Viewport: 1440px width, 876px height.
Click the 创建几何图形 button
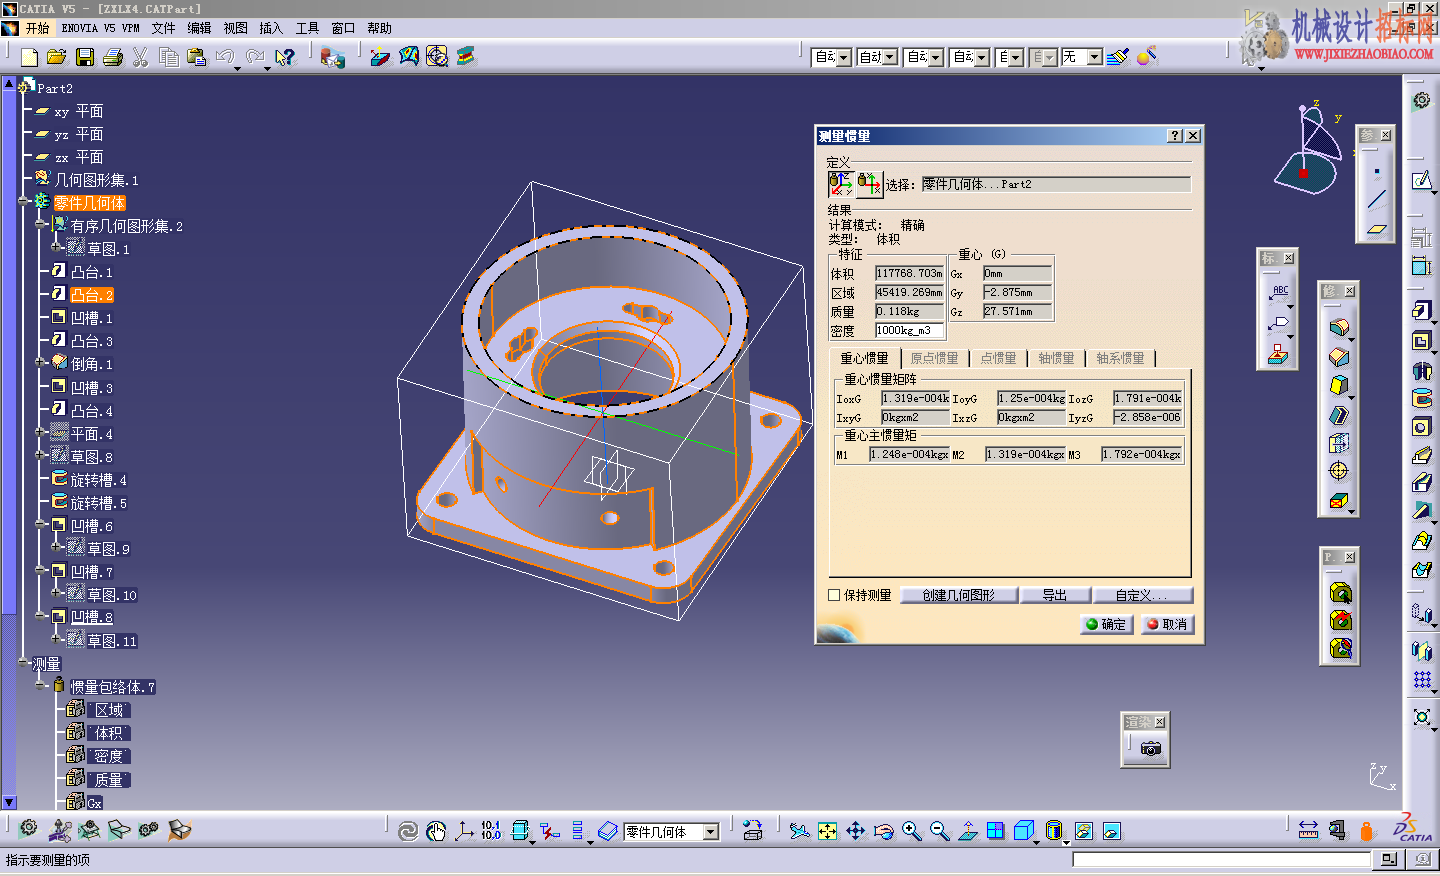(958, 595)
